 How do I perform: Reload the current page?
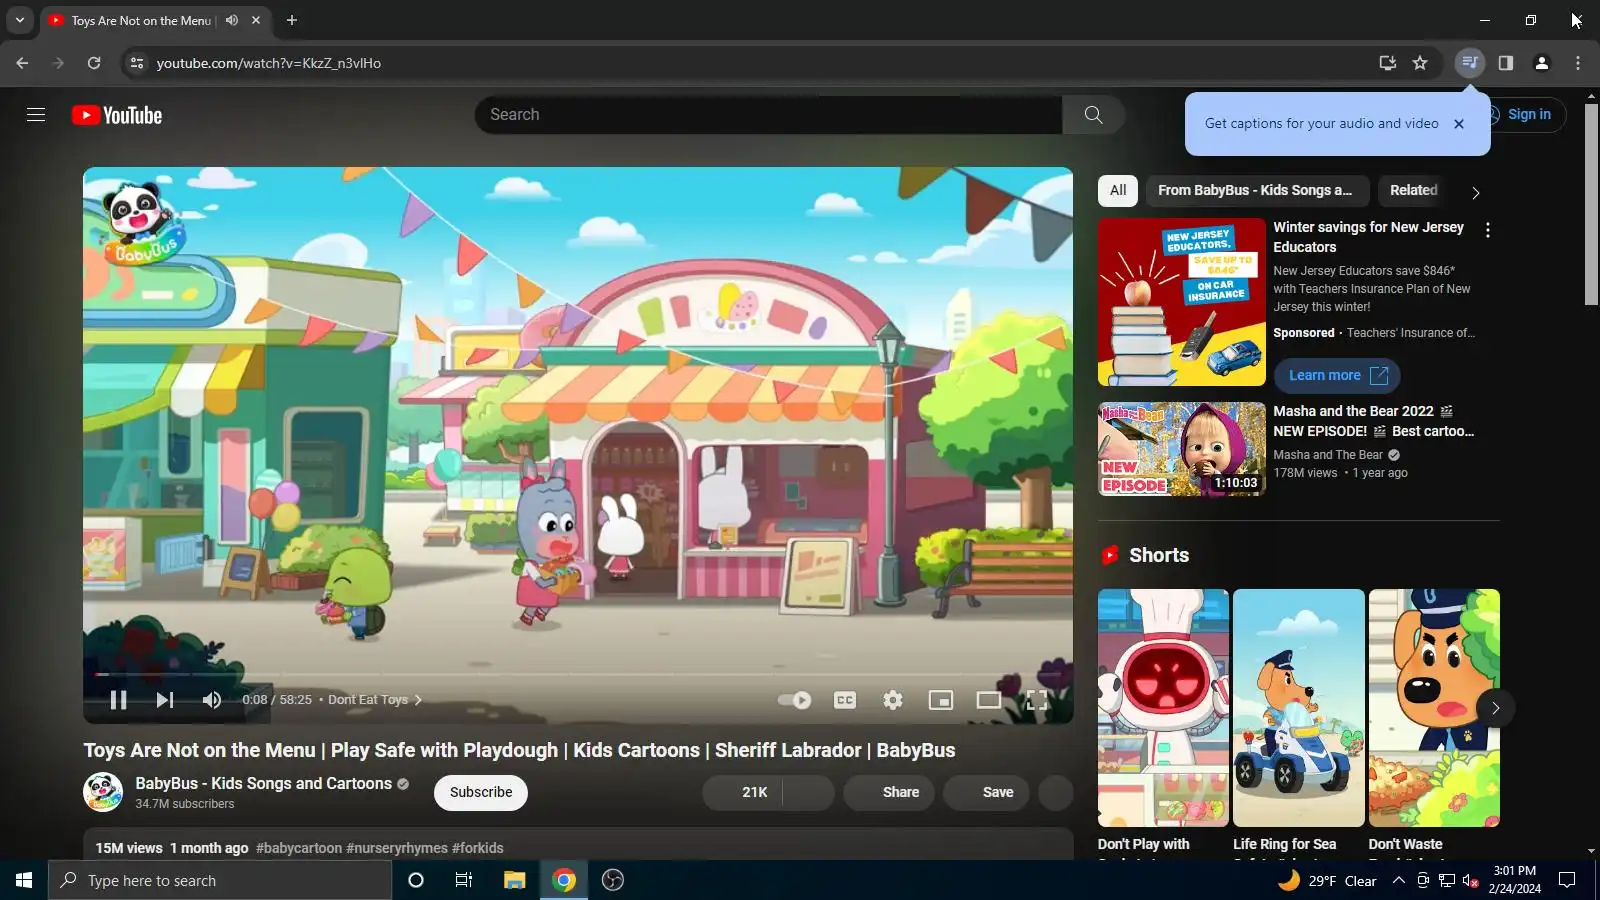coord(94,63)
